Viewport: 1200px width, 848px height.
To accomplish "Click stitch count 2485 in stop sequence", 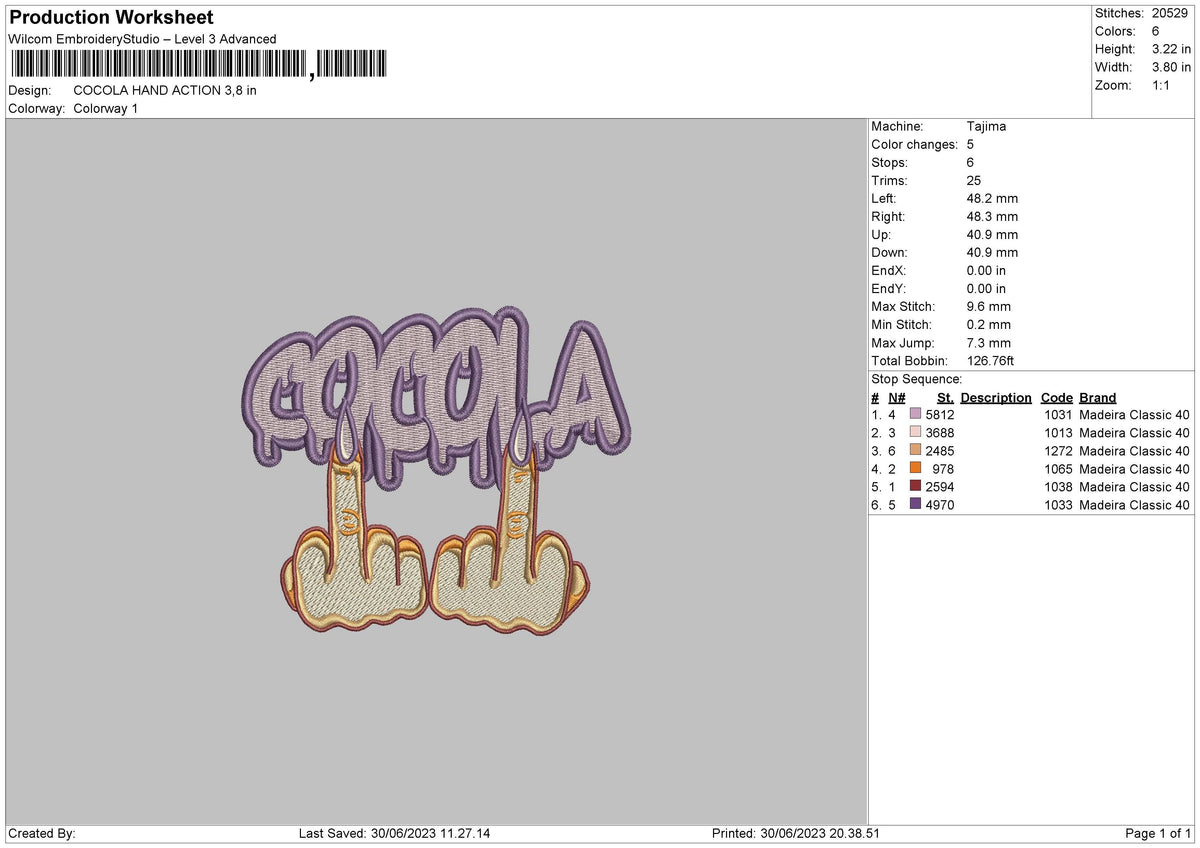I will [940, 450].
